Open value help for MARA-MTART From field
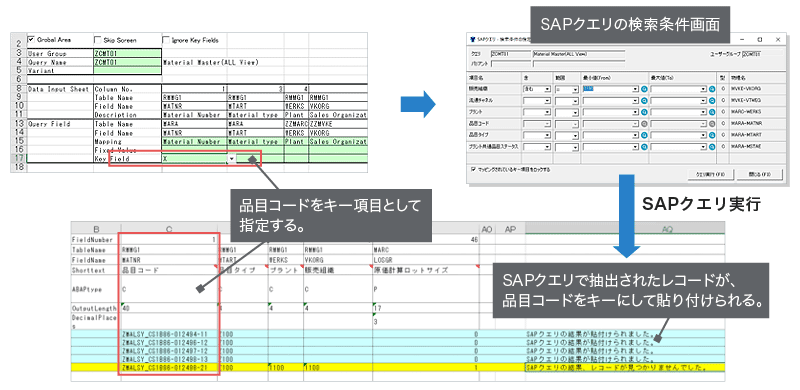The height and width of the screenshot is (390, 800). point(644,135)
